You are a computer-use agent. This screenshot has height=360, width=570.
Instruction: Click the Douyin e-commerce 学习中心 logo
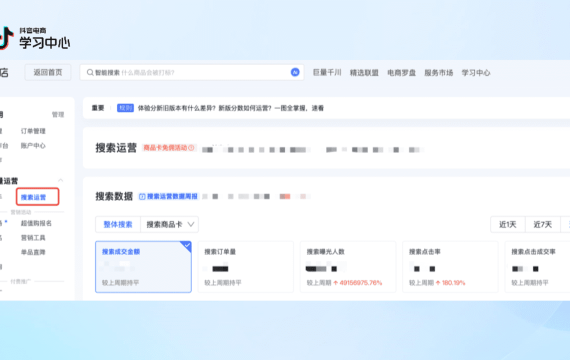35,38
